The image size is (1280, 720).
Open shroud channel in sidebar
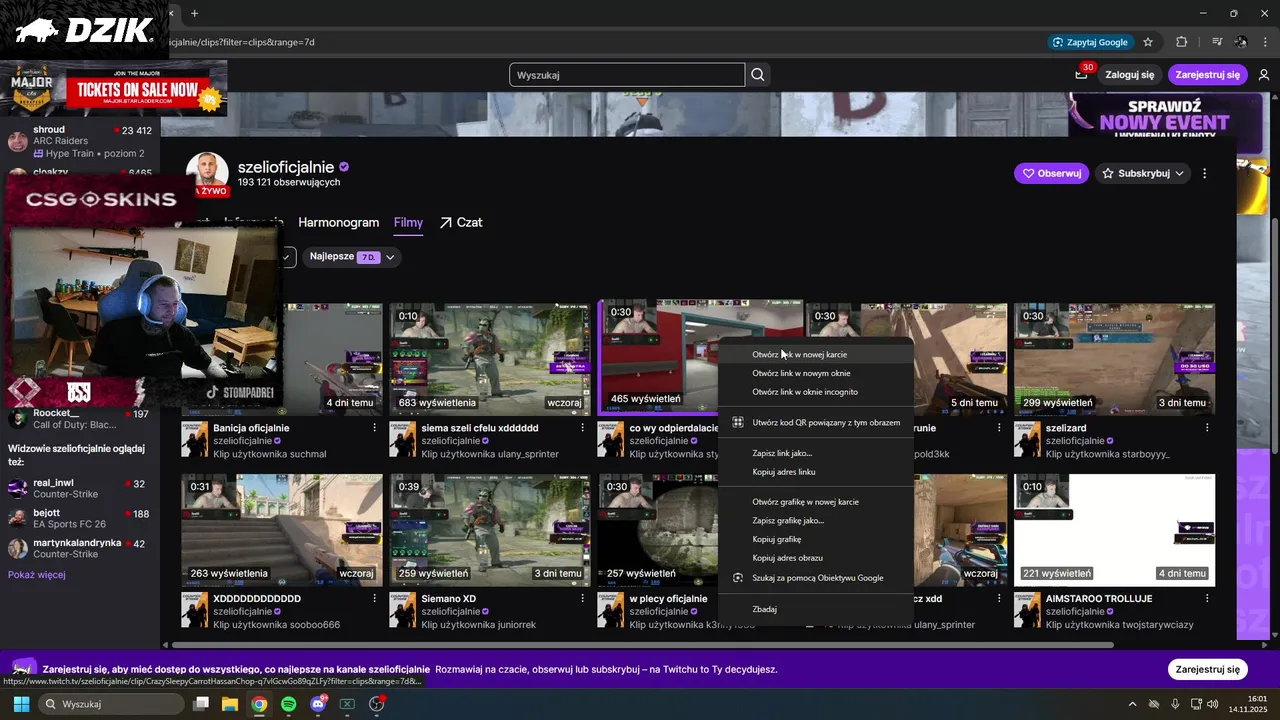pyautogui.click(x=80, y=141)
